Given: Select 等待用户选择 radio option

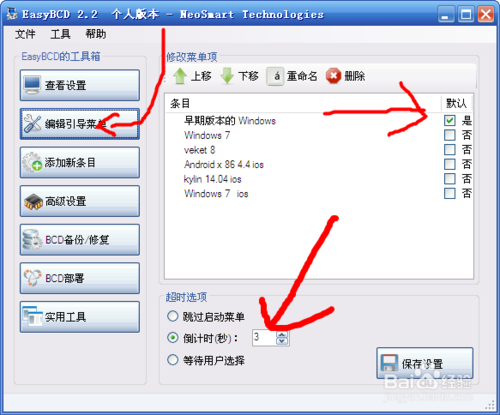Looking at the screenshot, I should (173, 360).
